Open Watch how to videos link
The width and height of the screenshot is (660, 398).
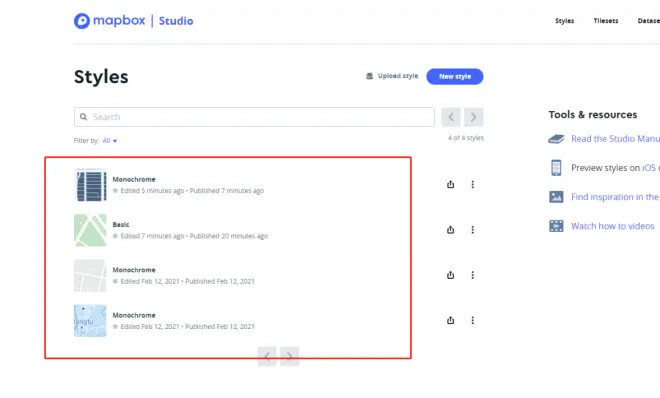point(613,226)
